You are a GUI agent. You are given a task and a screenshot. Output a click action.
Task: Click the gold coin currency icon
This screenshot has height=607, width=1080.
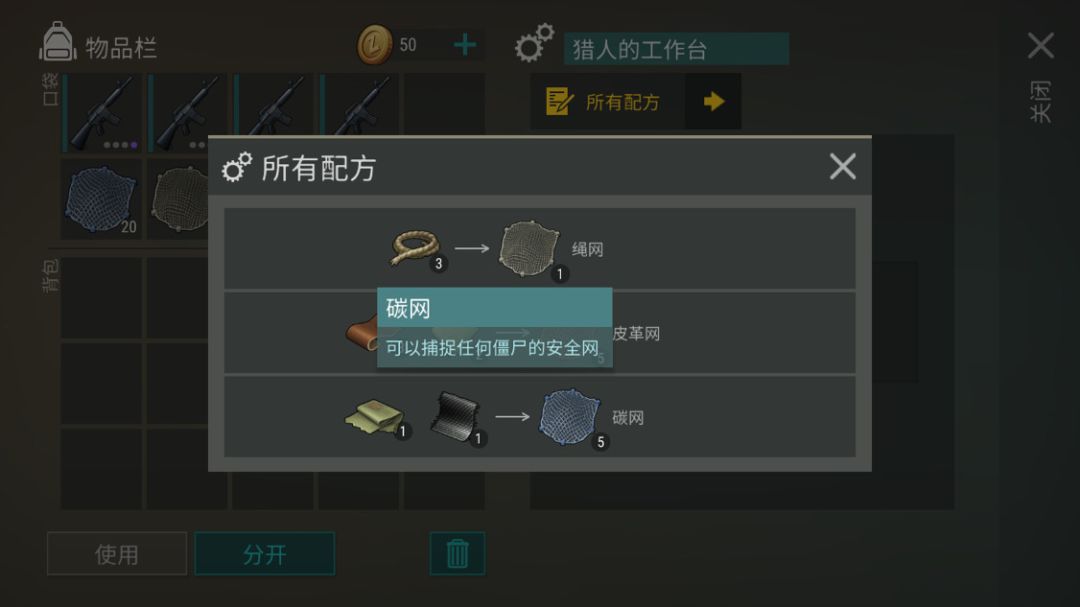[x=374, y=45]
